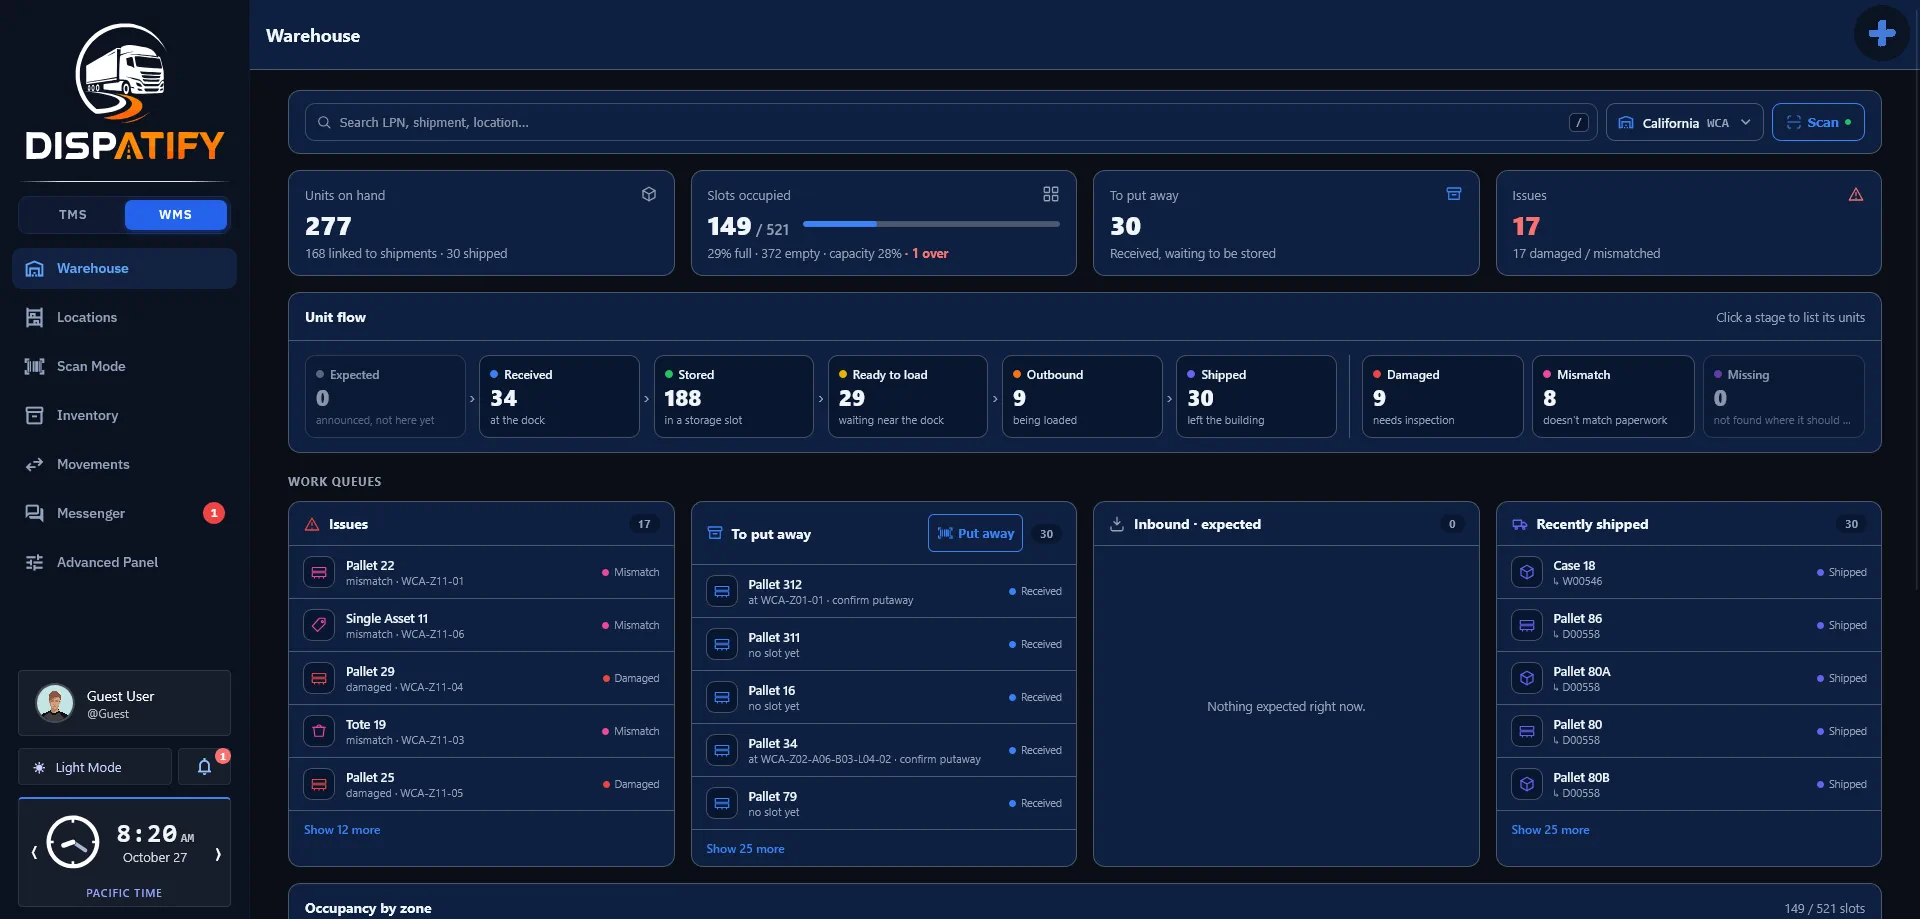Open Inventory in the sidebar
Screen dimensions: 1920x919
[124, 415]
